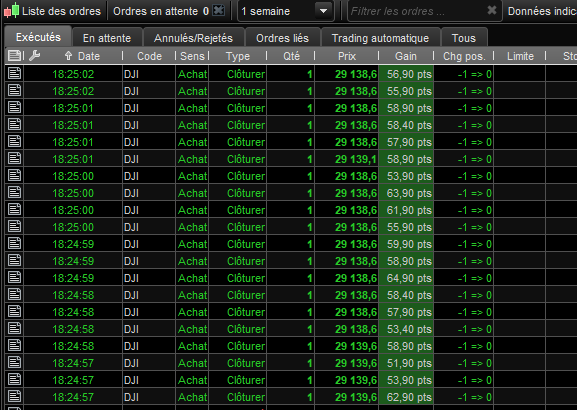Sort by the Code column header
The width and height of the screenshot is (577, 410).
click(x=149, y=56)
